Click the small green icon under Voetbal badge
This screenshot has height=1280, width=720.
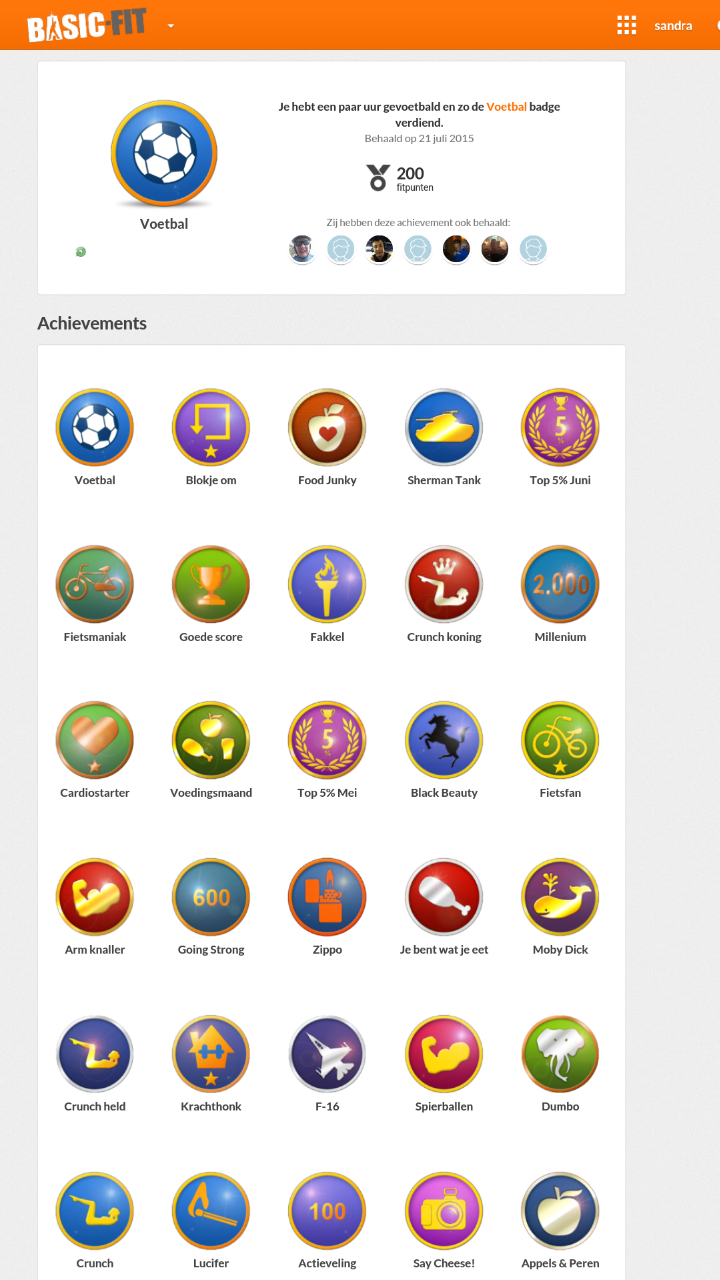[x=81, y=252]
